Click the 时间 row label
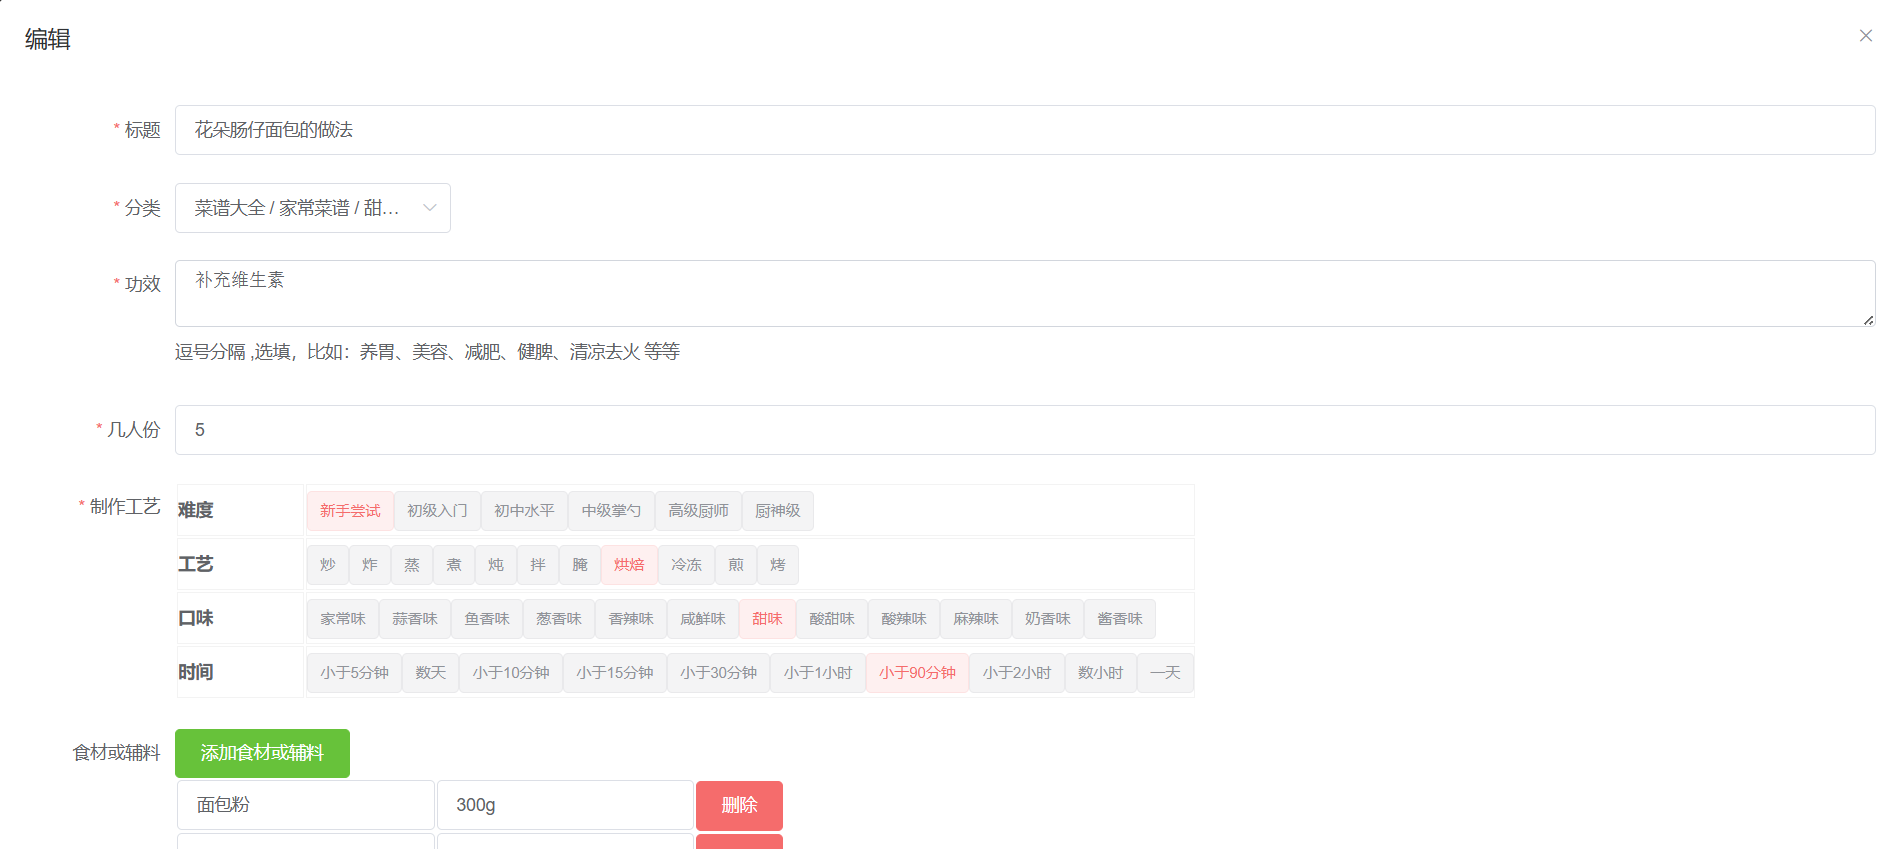 [196, 672]
